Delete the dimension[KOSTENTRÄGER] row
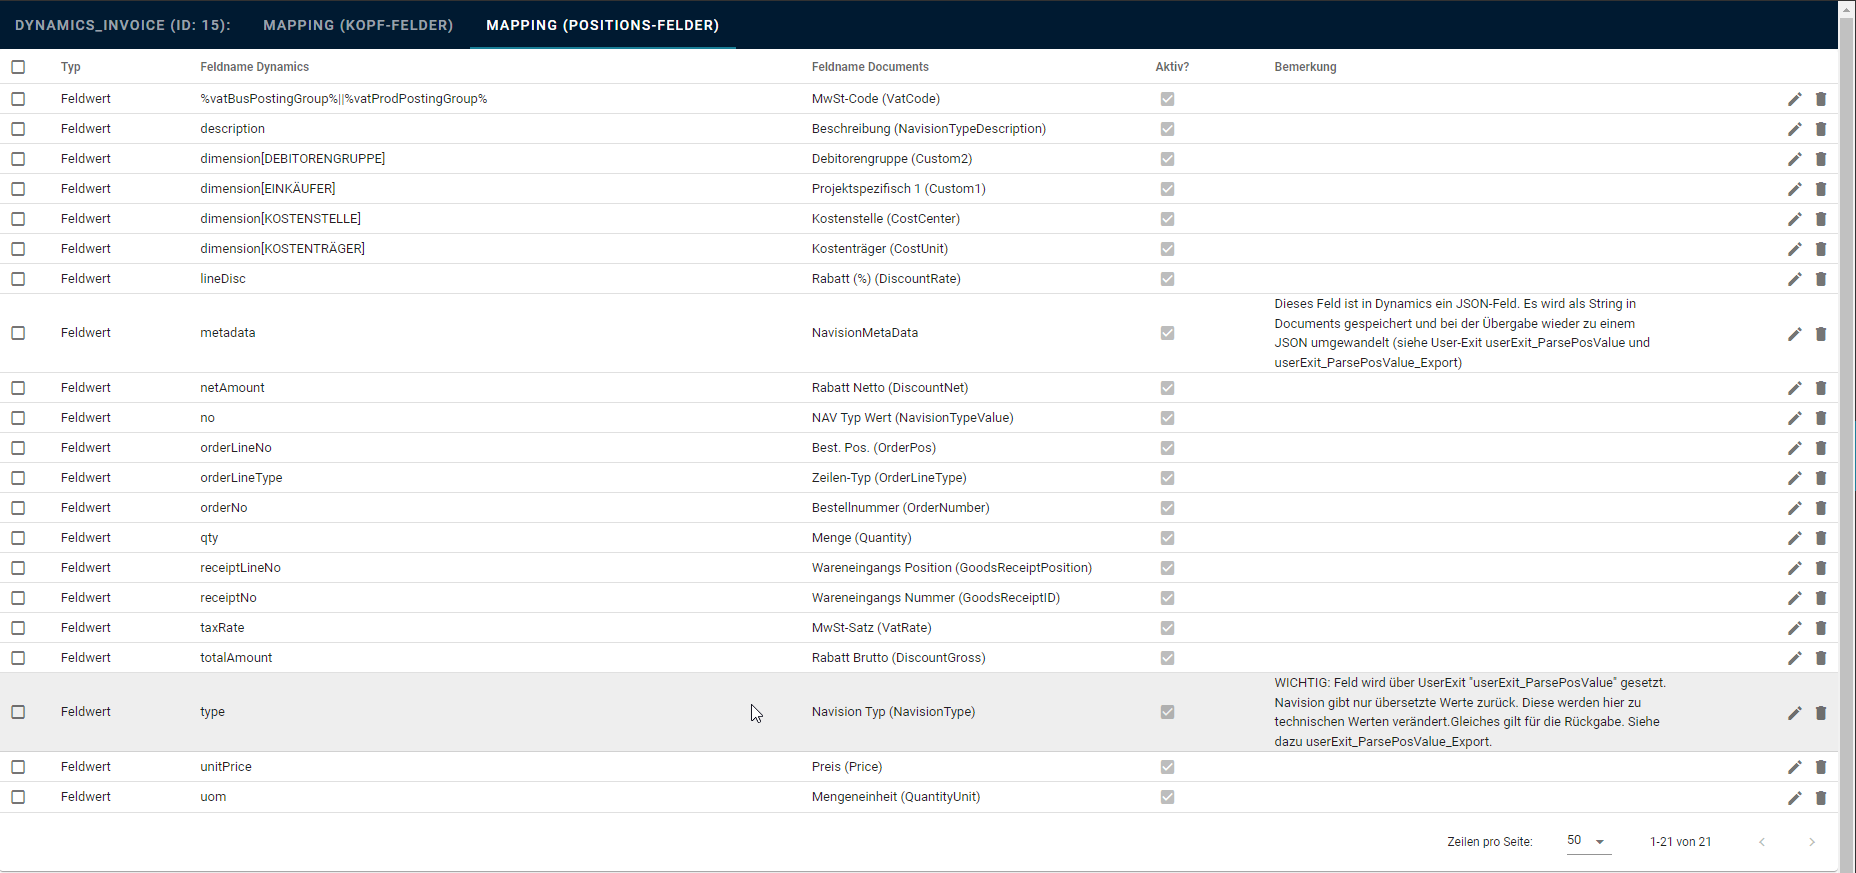This screenshot has width=1856, height=873. pos(1821,249)
